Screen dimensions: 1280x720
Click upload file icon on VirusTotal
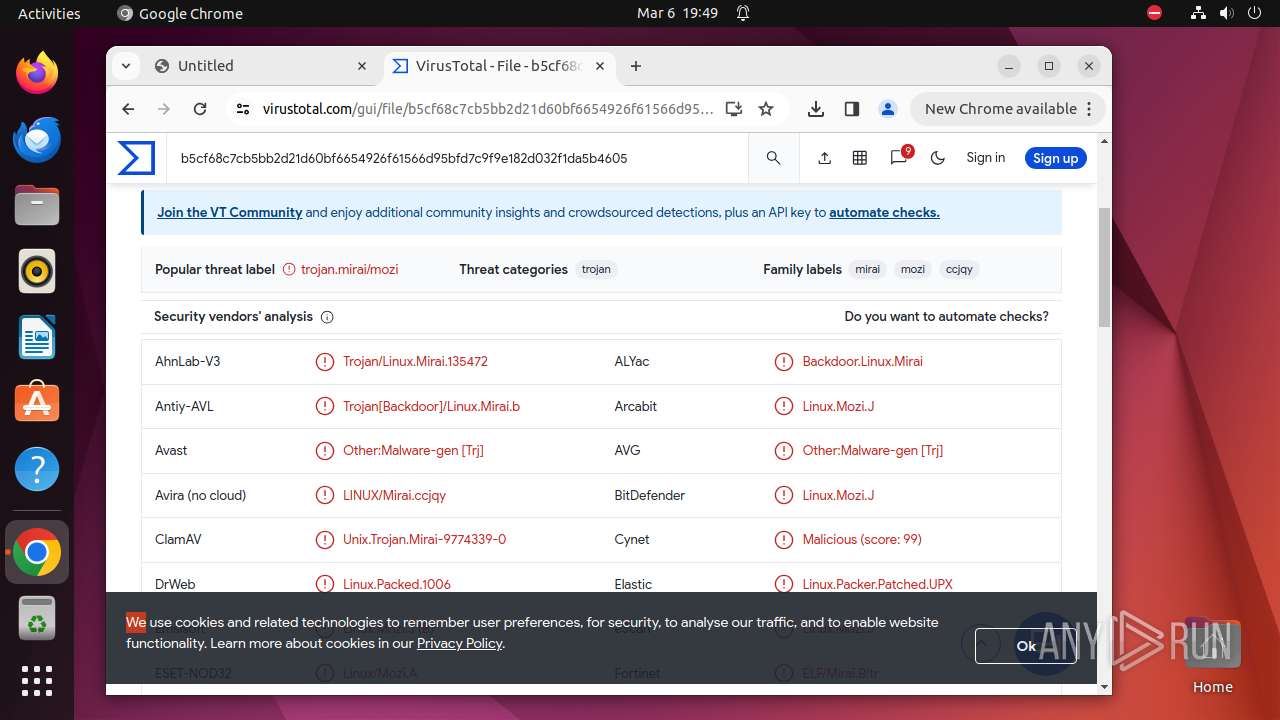pyautogui.click(x=825, y=158)
